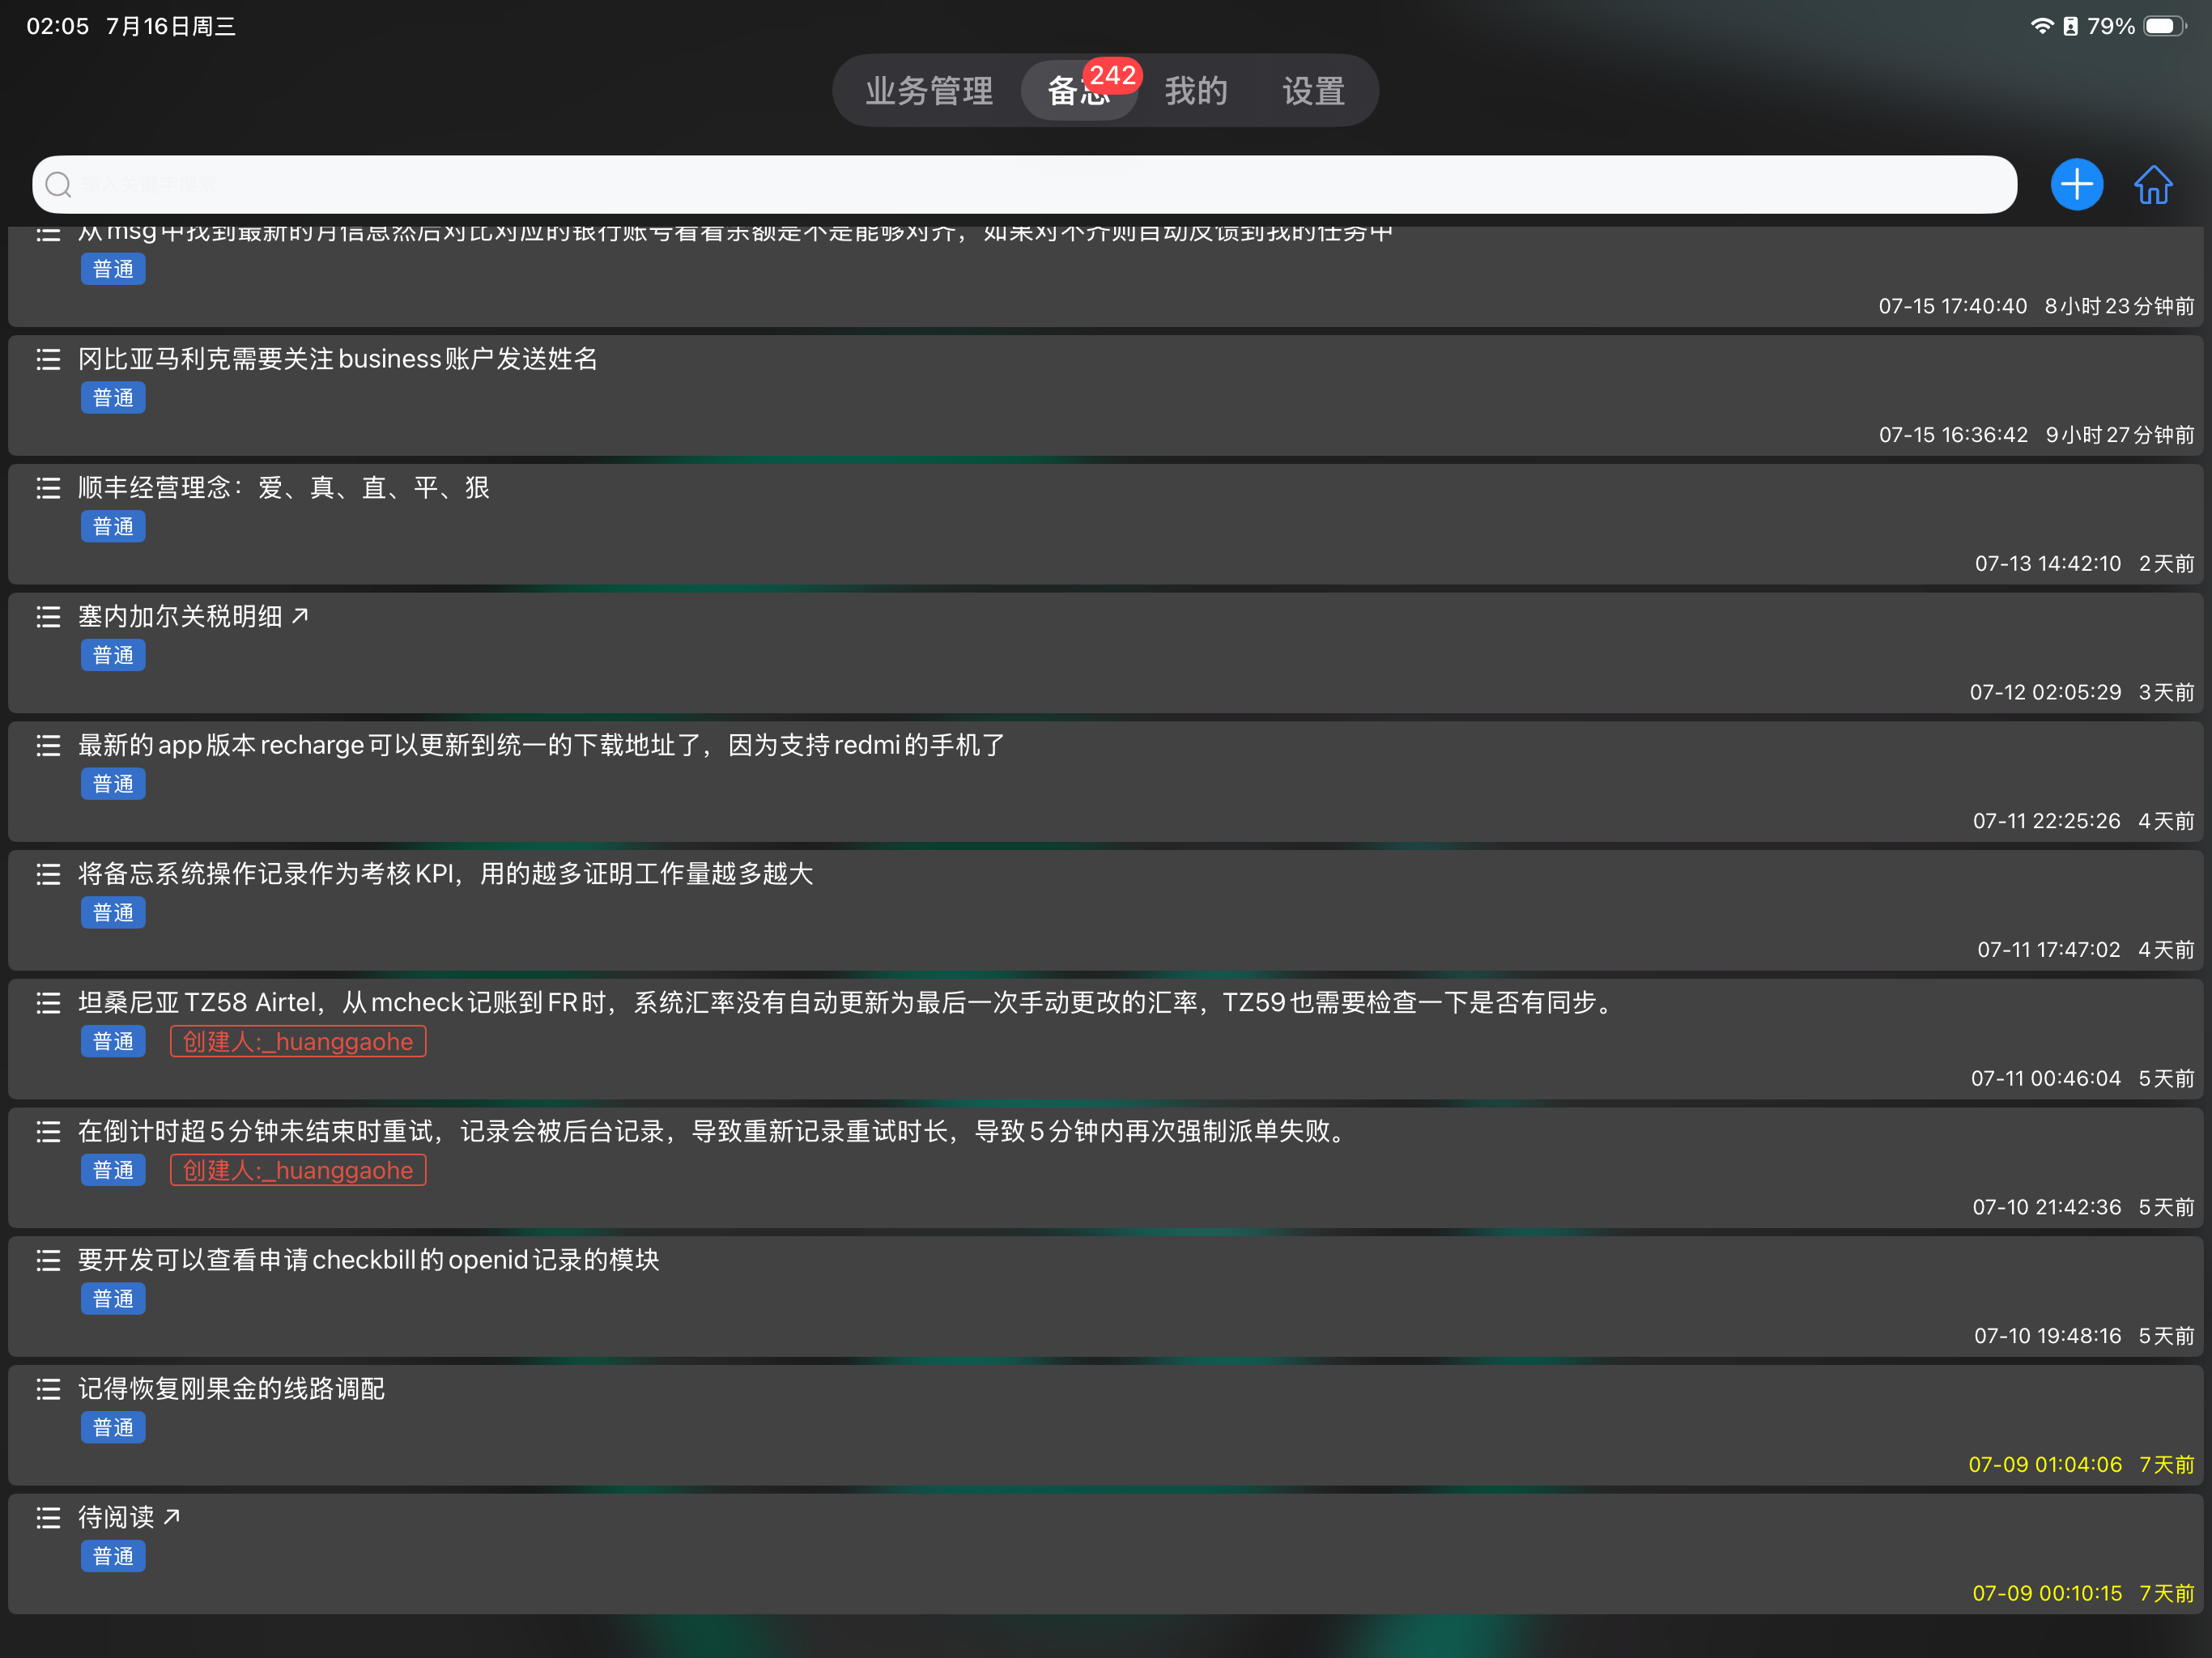Tap list icon of the 将备忘系统操作记录 memo

coord(48,874)
